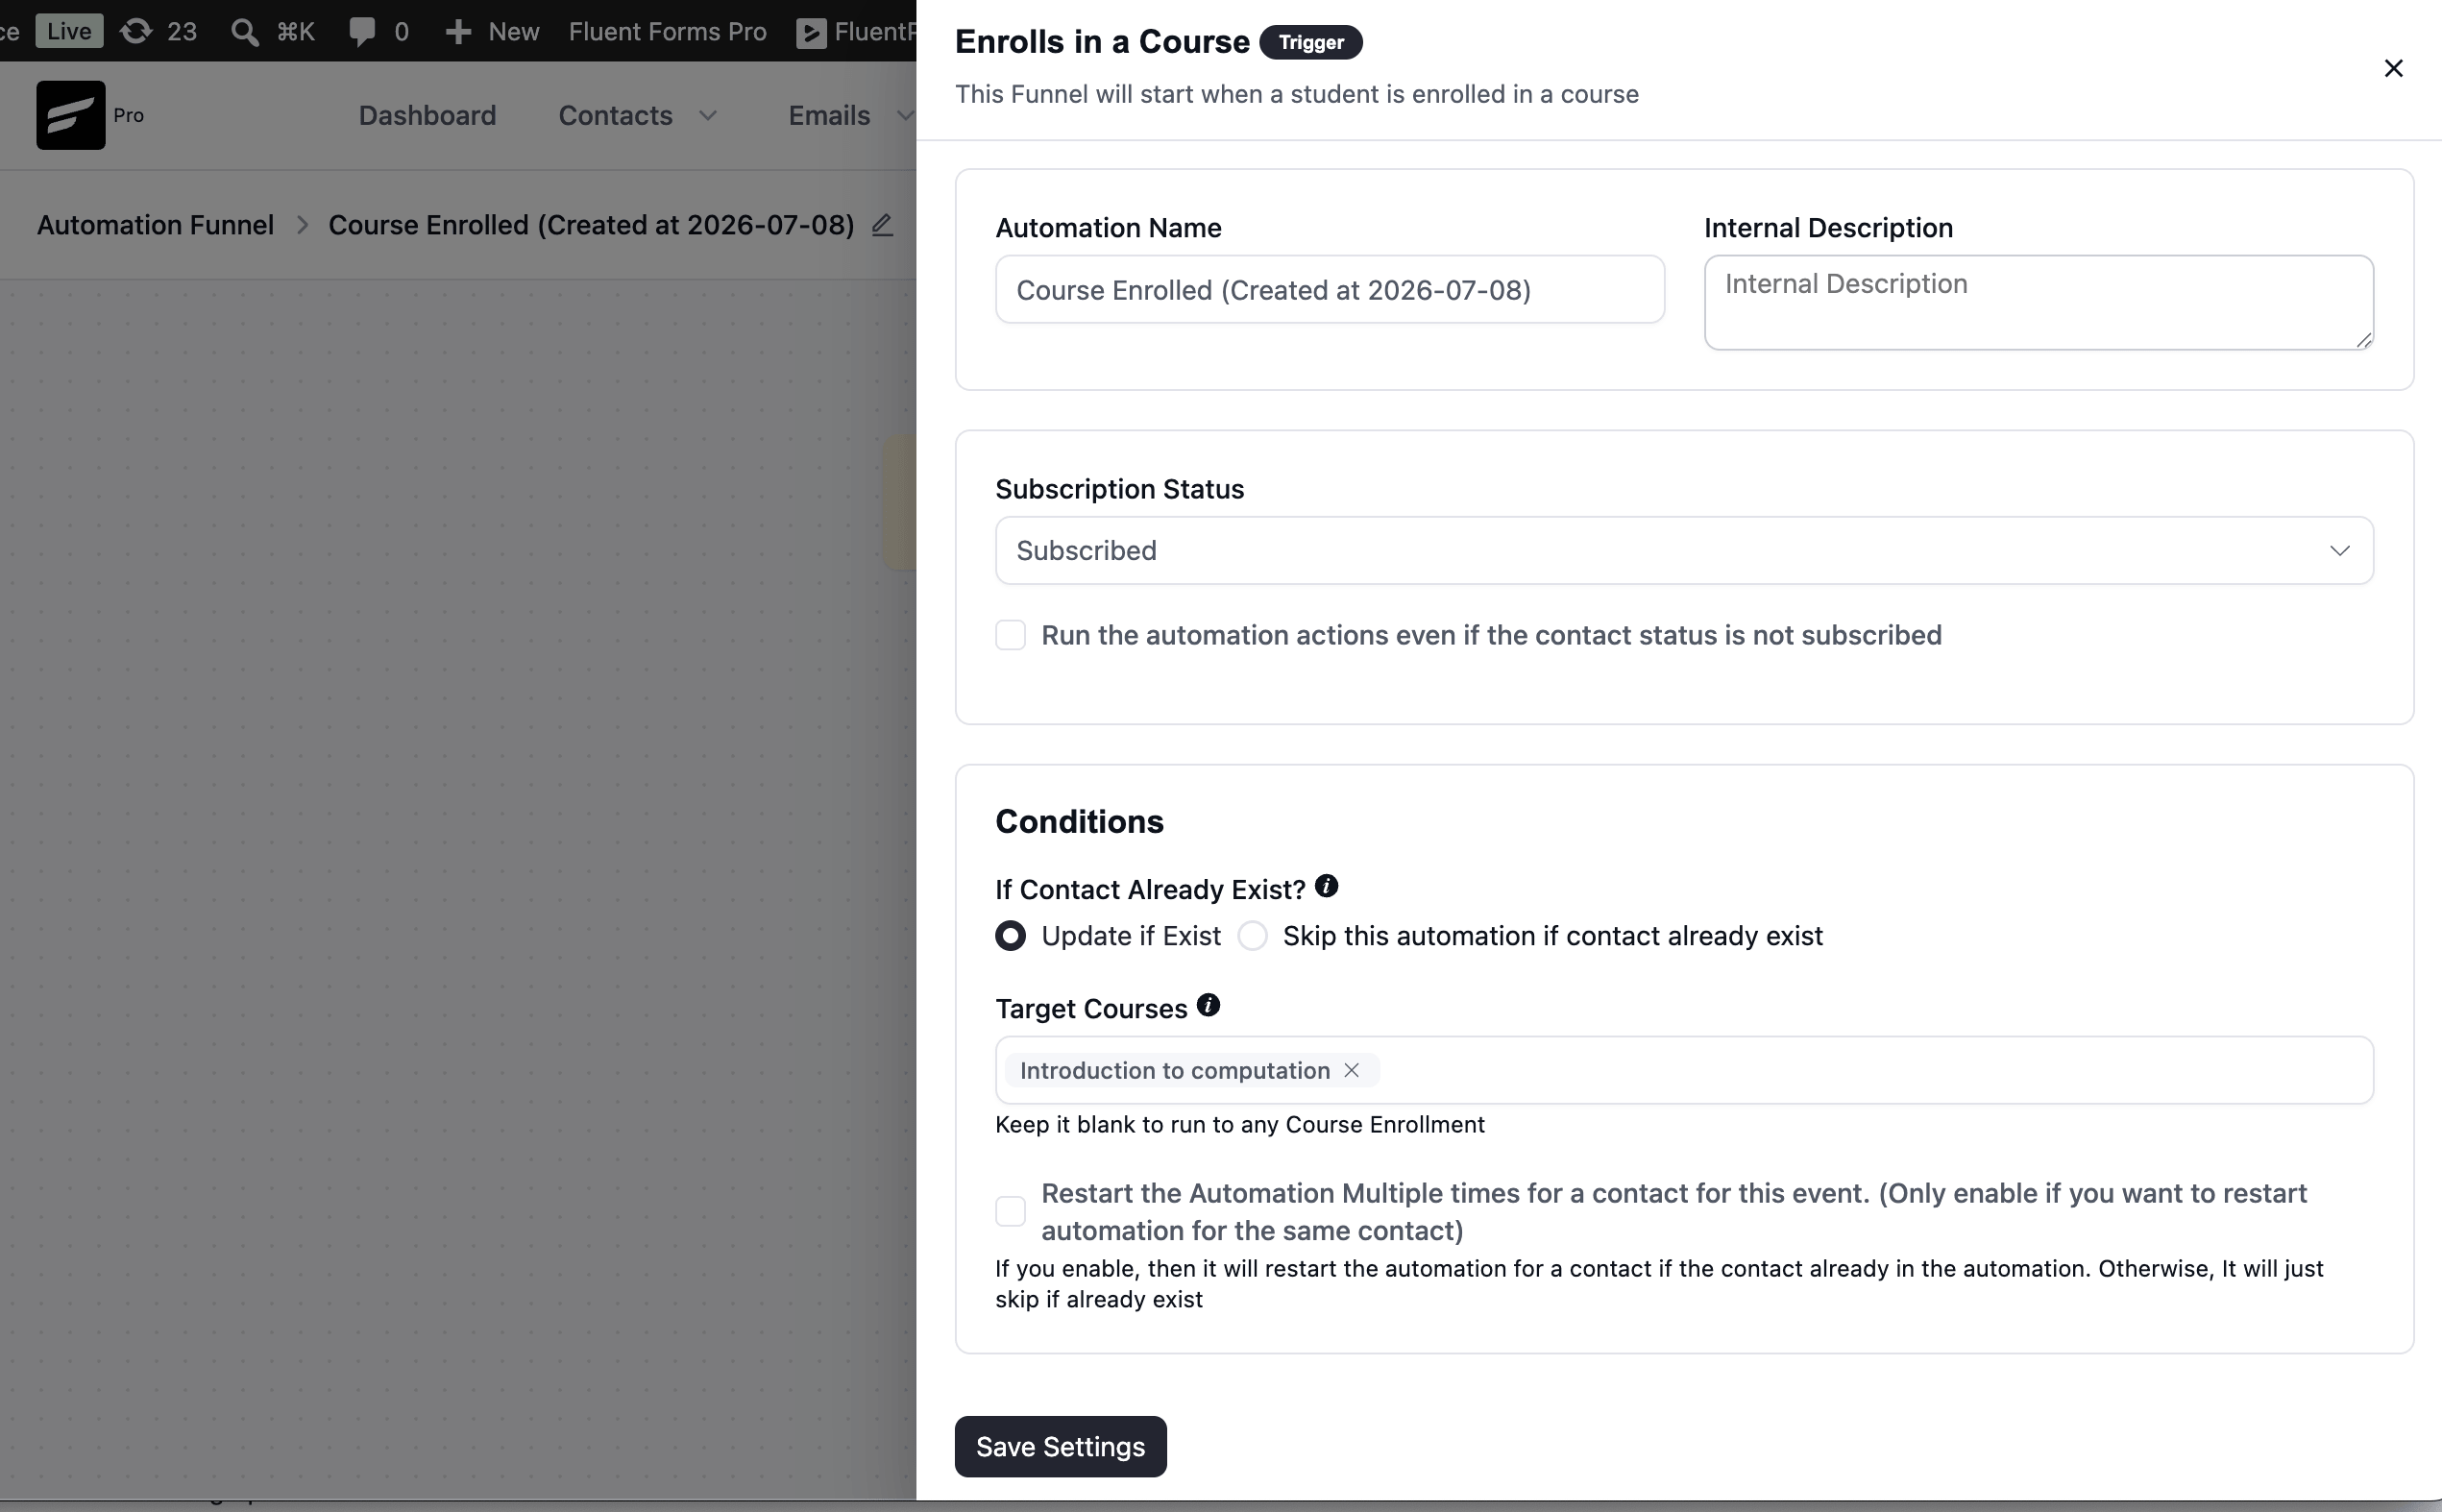Click New in the admin bar
Image resolution: width=2442 pixels, height=1512 pixels.
pyautogui.click(x=514, y=32)
